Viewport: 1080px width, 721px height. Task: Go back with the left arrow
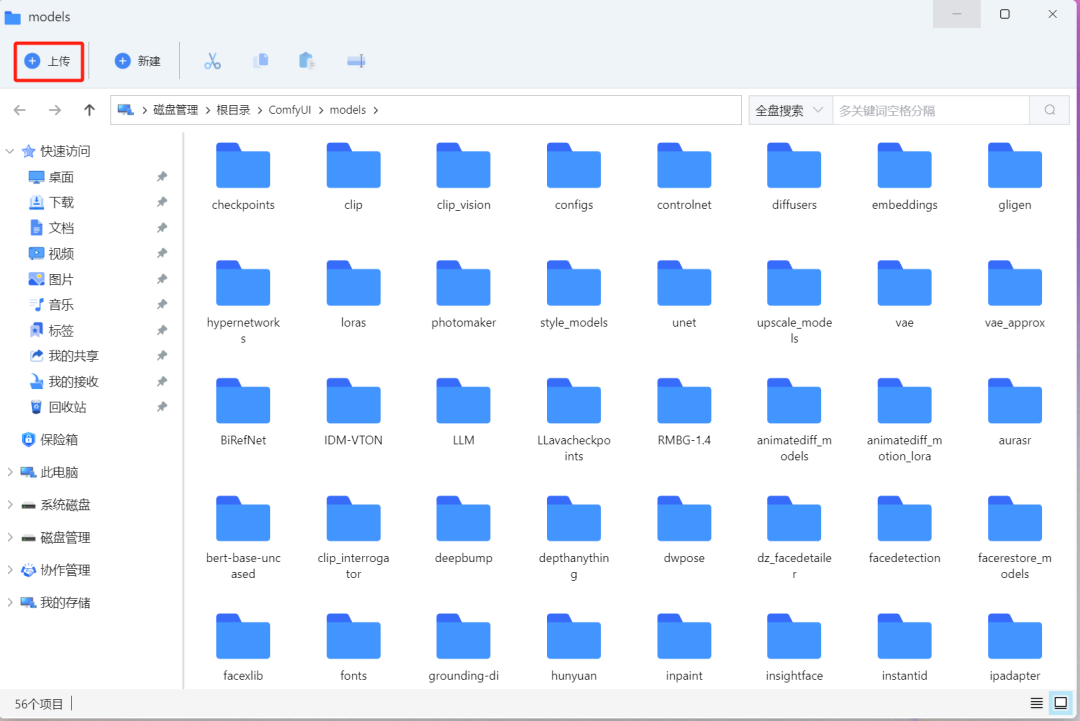pos(19,110)
